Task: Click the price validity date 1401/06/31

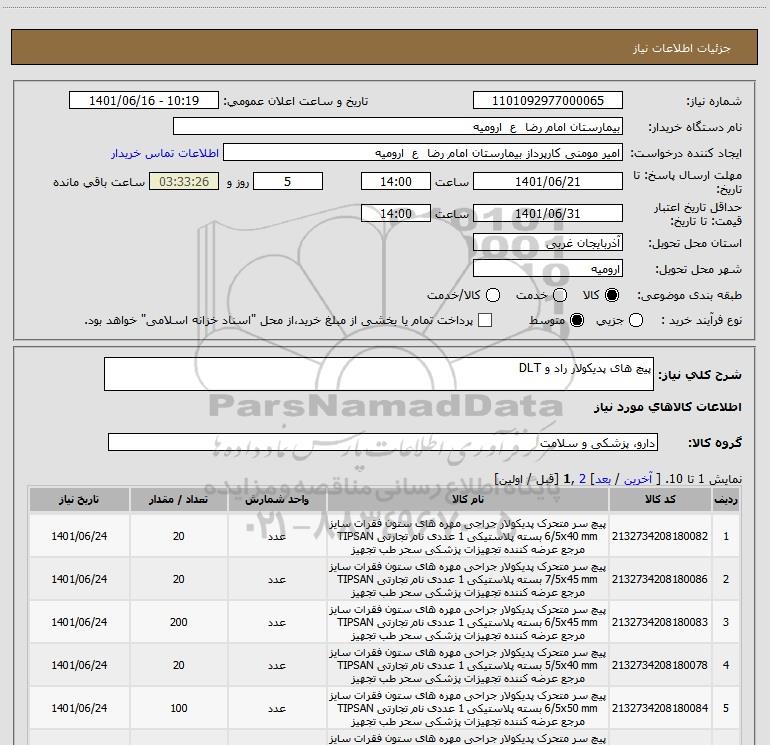Action: 548,214
